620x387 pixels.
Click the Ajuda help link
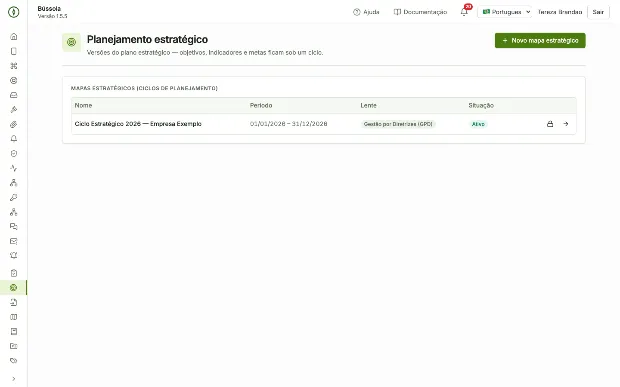click(x=366, y=12)
